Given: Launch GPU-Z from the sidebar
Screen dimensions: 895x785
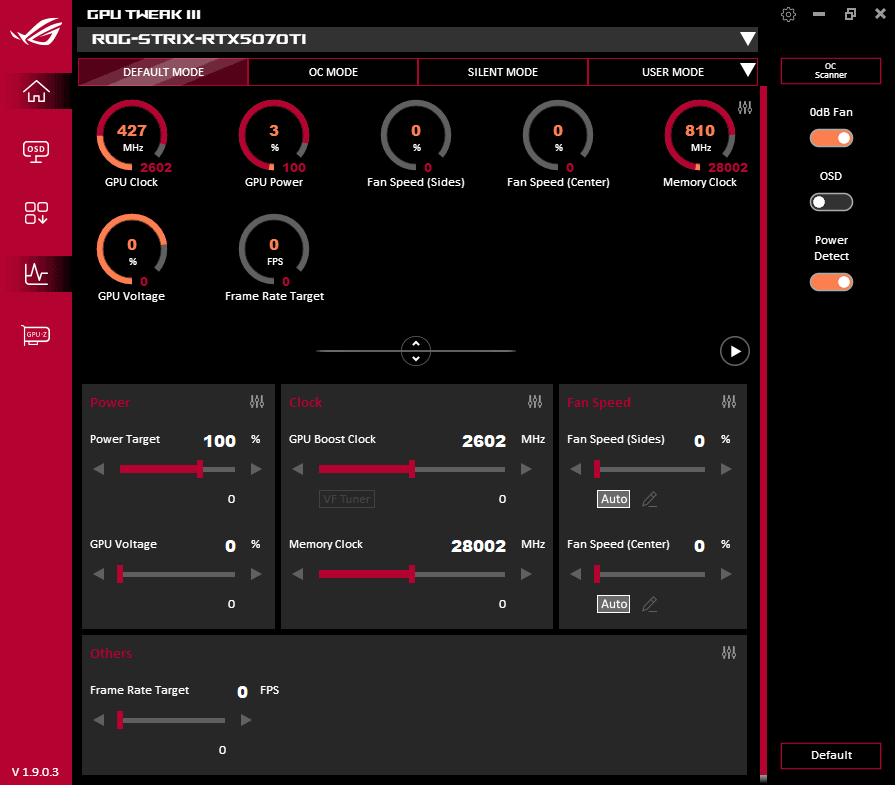Looking at the screenshot, I should 36,335.
